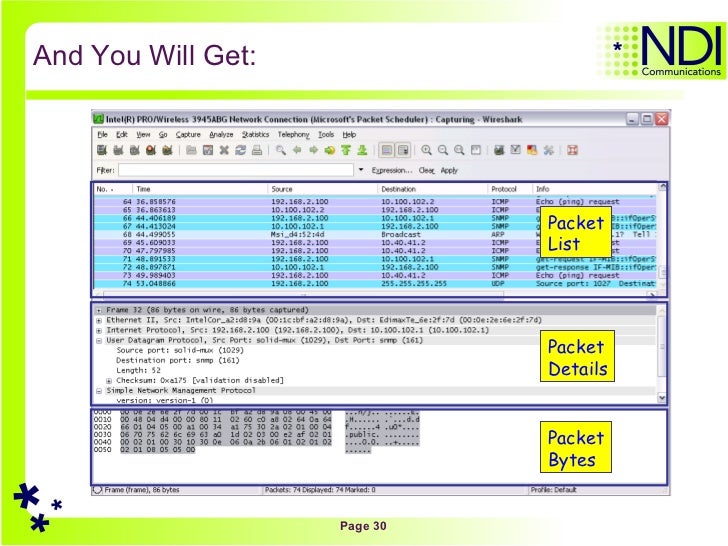Open the Statistics menu
The image size is (728, 546).
[x=255, y=135]
